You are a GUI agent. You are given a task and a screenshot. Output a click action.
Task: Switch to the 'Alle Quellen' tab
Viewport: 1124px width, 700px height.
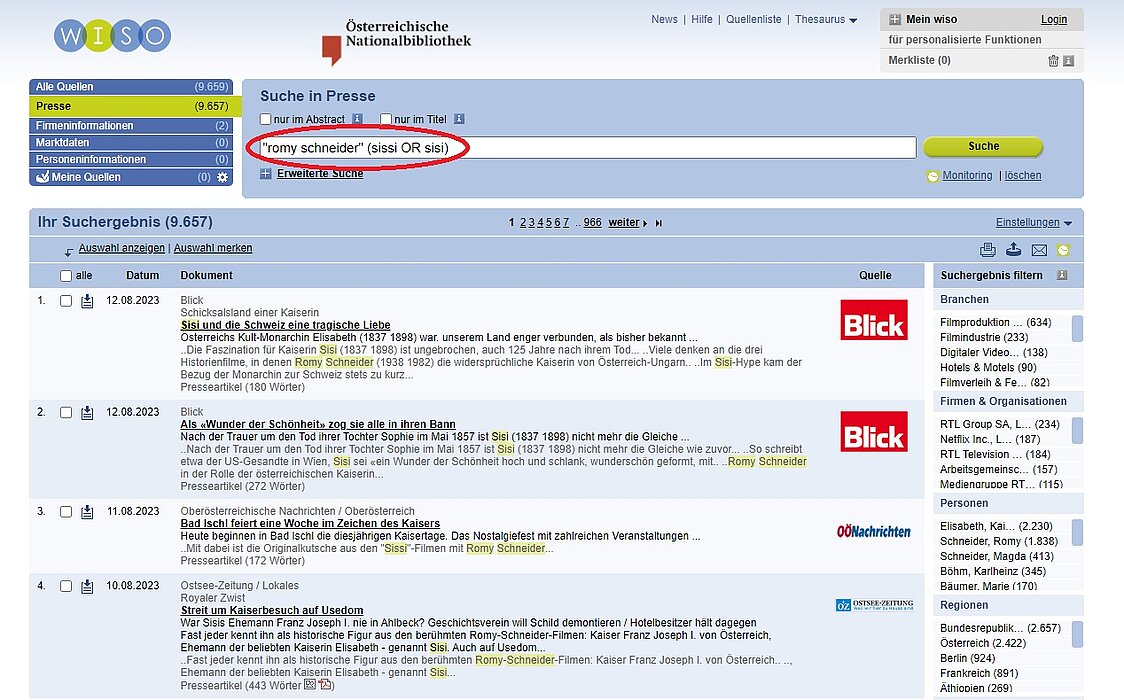point(131,87)
